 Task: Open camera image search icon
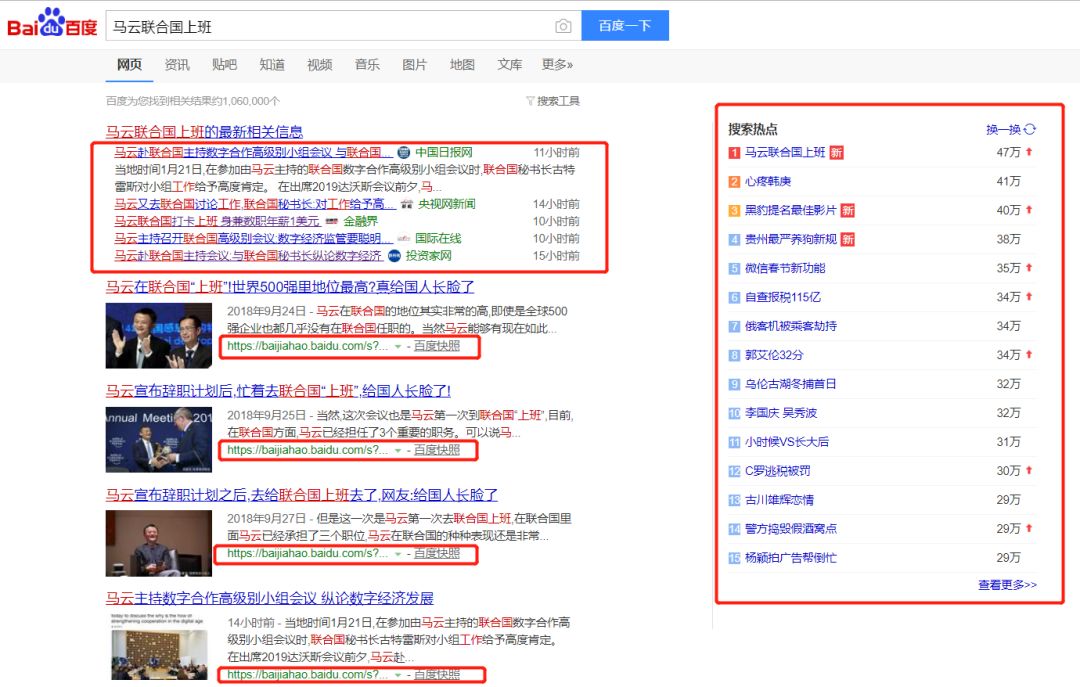(563, 26)
